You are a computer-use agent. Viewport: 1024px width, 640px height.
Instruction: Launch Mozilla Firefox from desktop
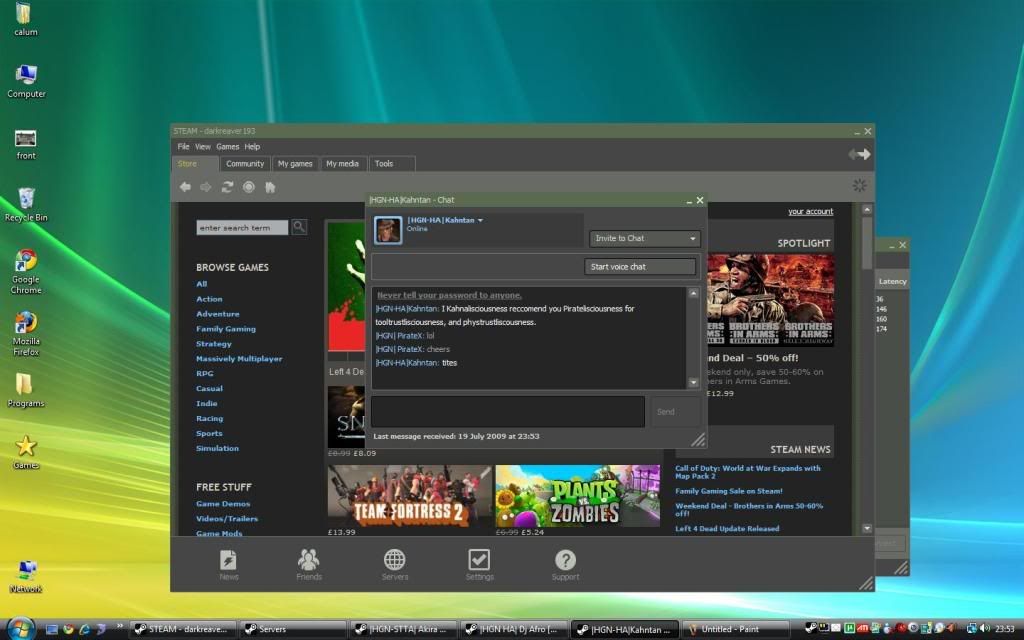pos(26,334)
